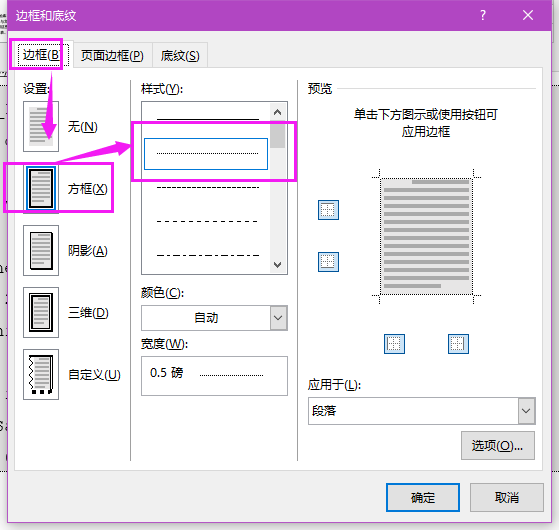Choose the 方框(X) box border setting
The width and height of the screenshot is (559, 530).
[x=41, y=189]
